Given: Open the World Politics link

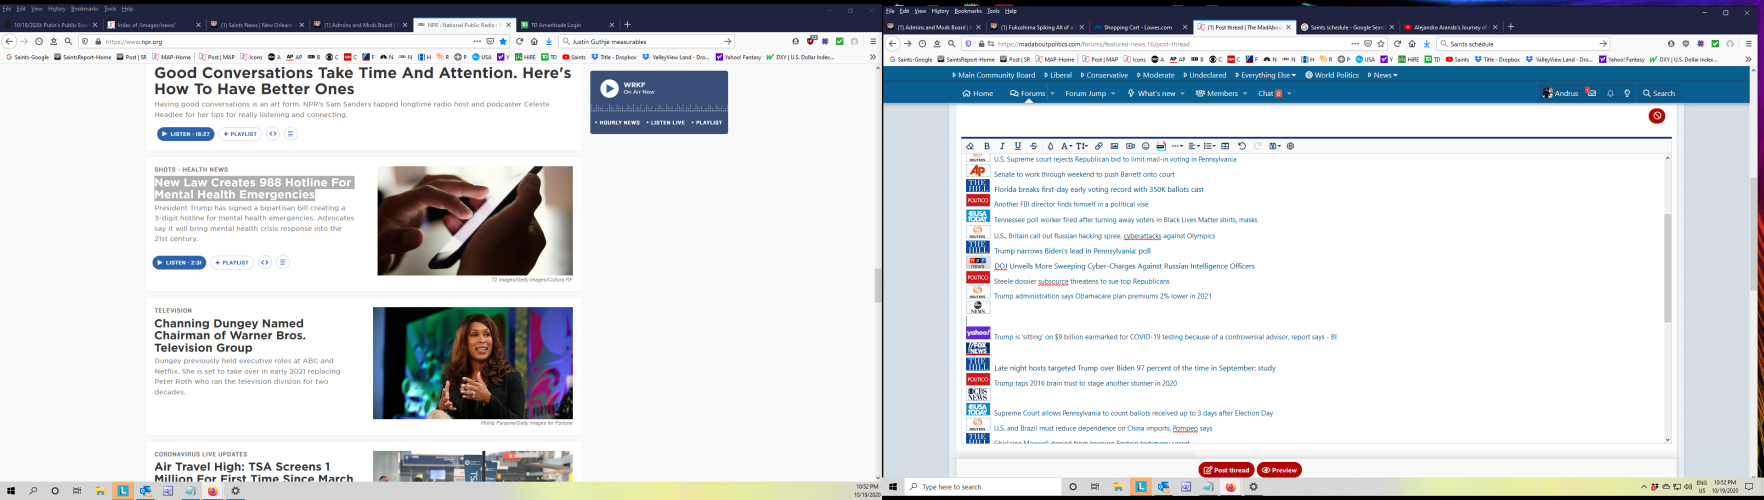Looking at the screenshot, I should point(1332,75).
